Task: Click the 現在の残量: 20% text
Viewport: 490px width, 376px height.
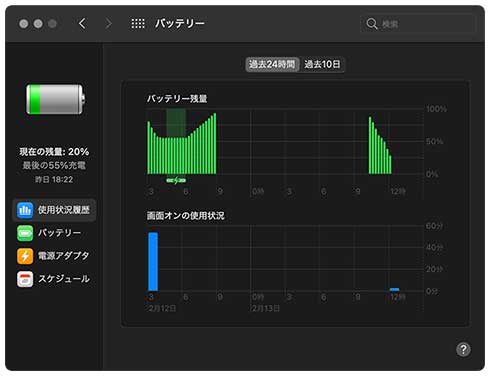Action: pos(54,152)
